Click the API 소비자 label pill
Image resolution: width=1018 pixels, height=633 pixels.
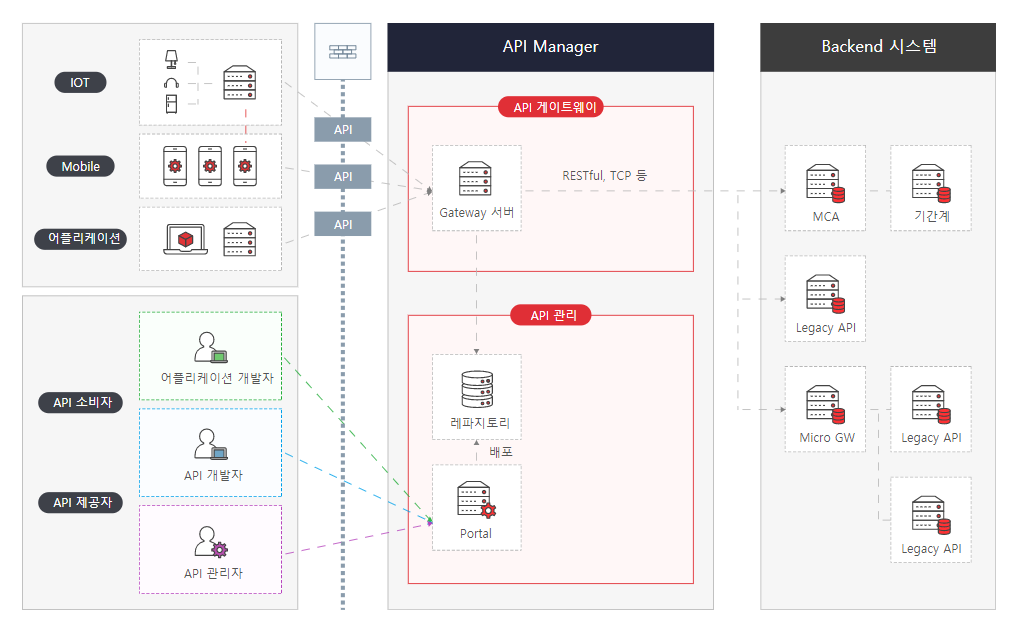click(81, 403)
